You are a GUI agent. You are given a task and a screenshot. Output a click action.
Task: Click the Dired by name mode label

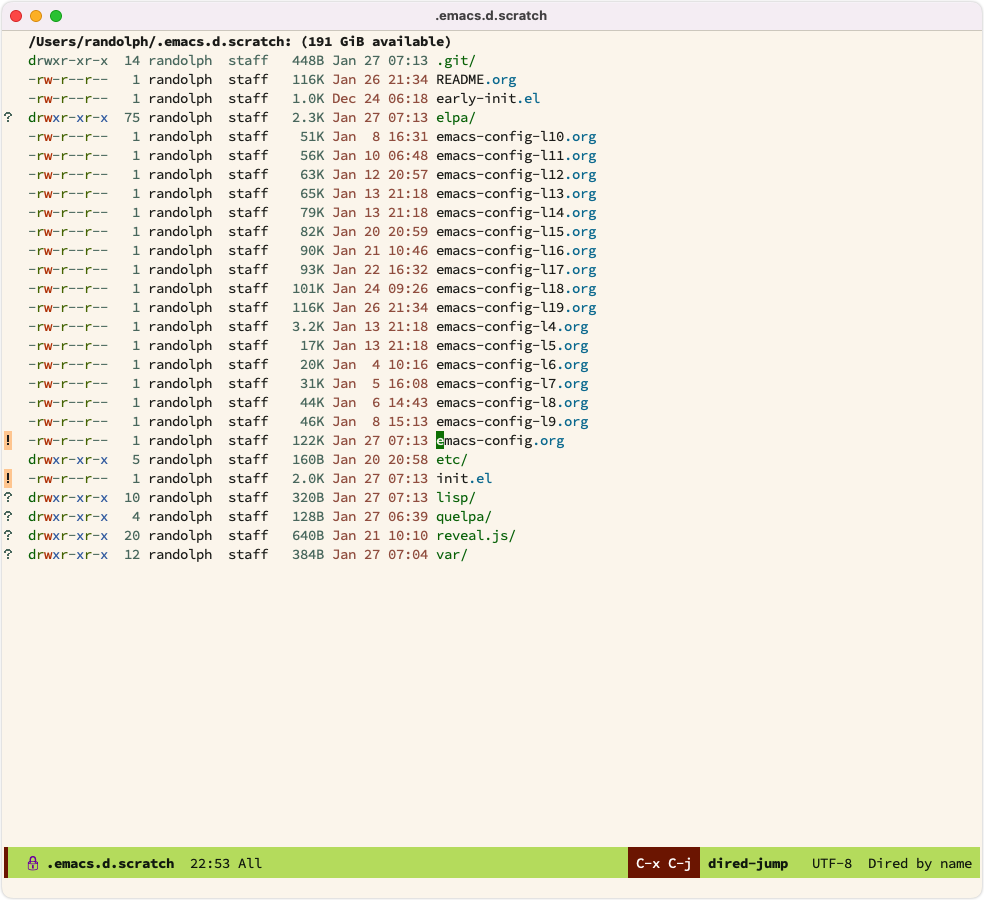(920, 864)
